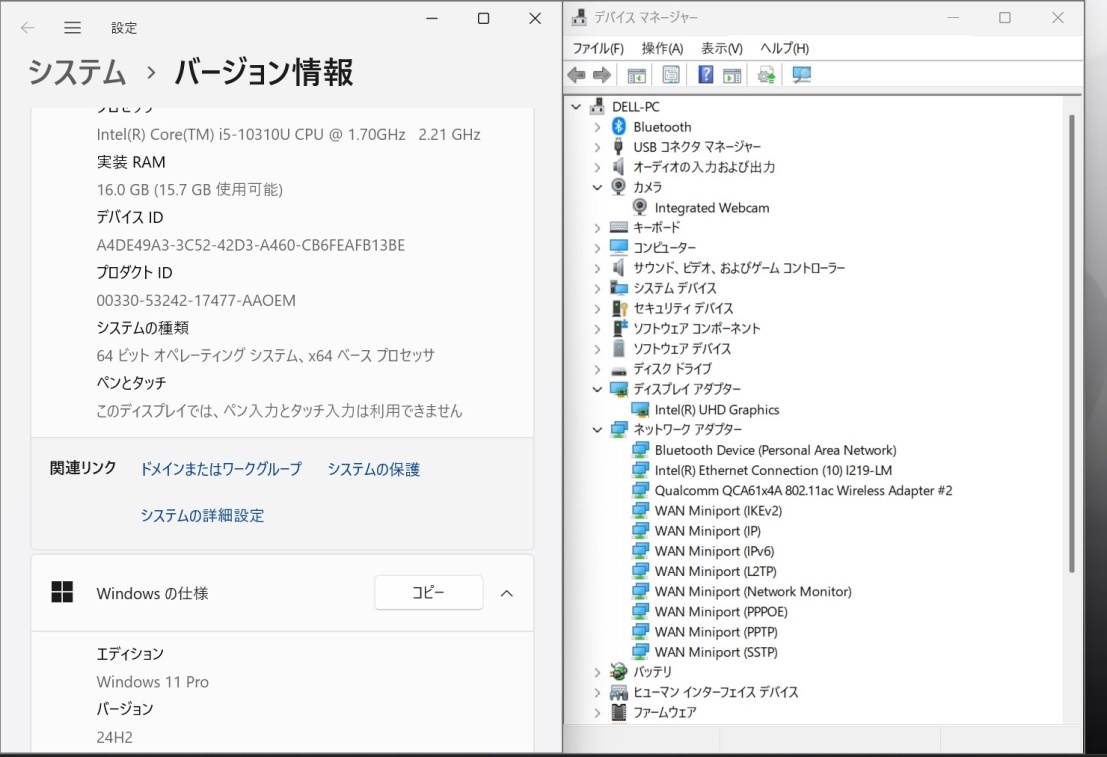Click the Settings hamburger navigation menu icon
1107x757 pixels.
pos(72,28)
